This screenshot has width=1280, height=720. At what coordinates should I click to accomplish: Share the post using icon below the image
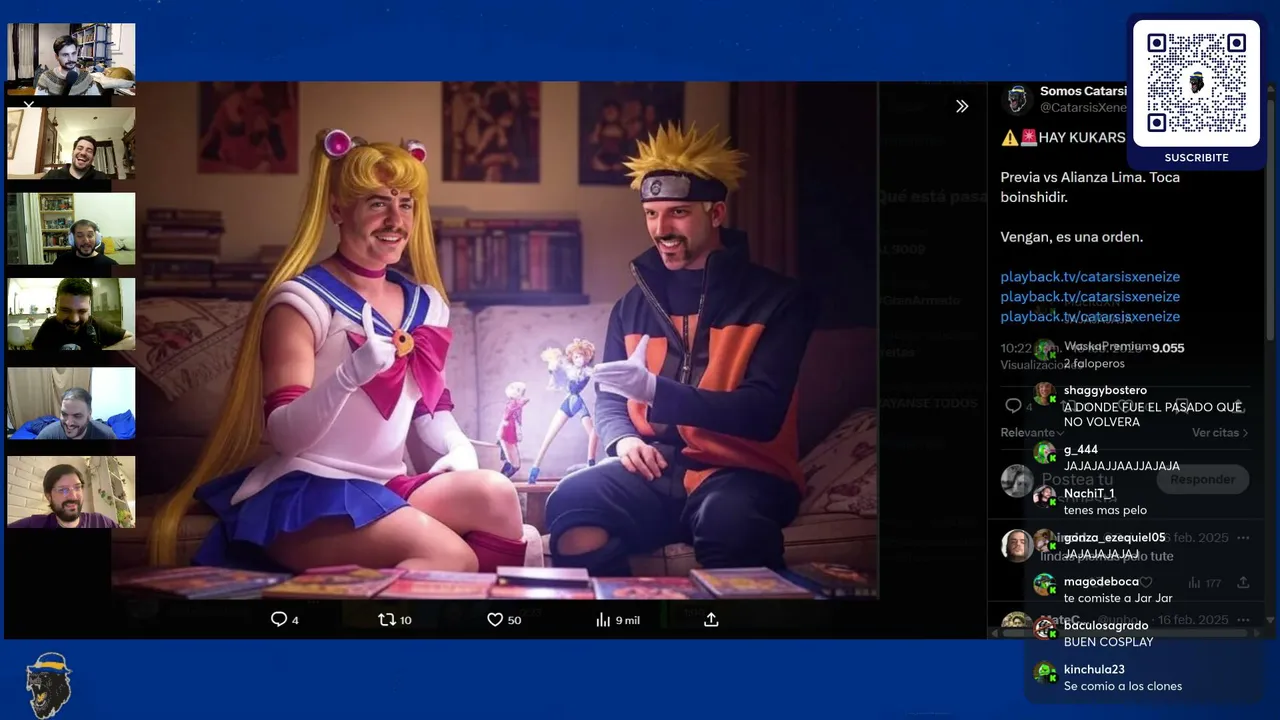tap(711, 620)
